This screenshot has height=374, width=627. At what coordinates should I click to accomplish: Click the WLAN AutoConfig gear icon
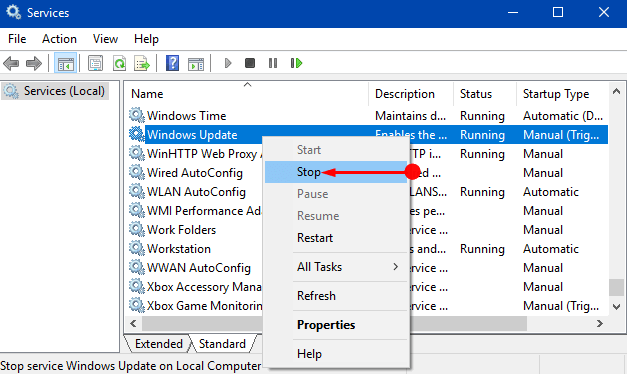[x=137, y=191]
